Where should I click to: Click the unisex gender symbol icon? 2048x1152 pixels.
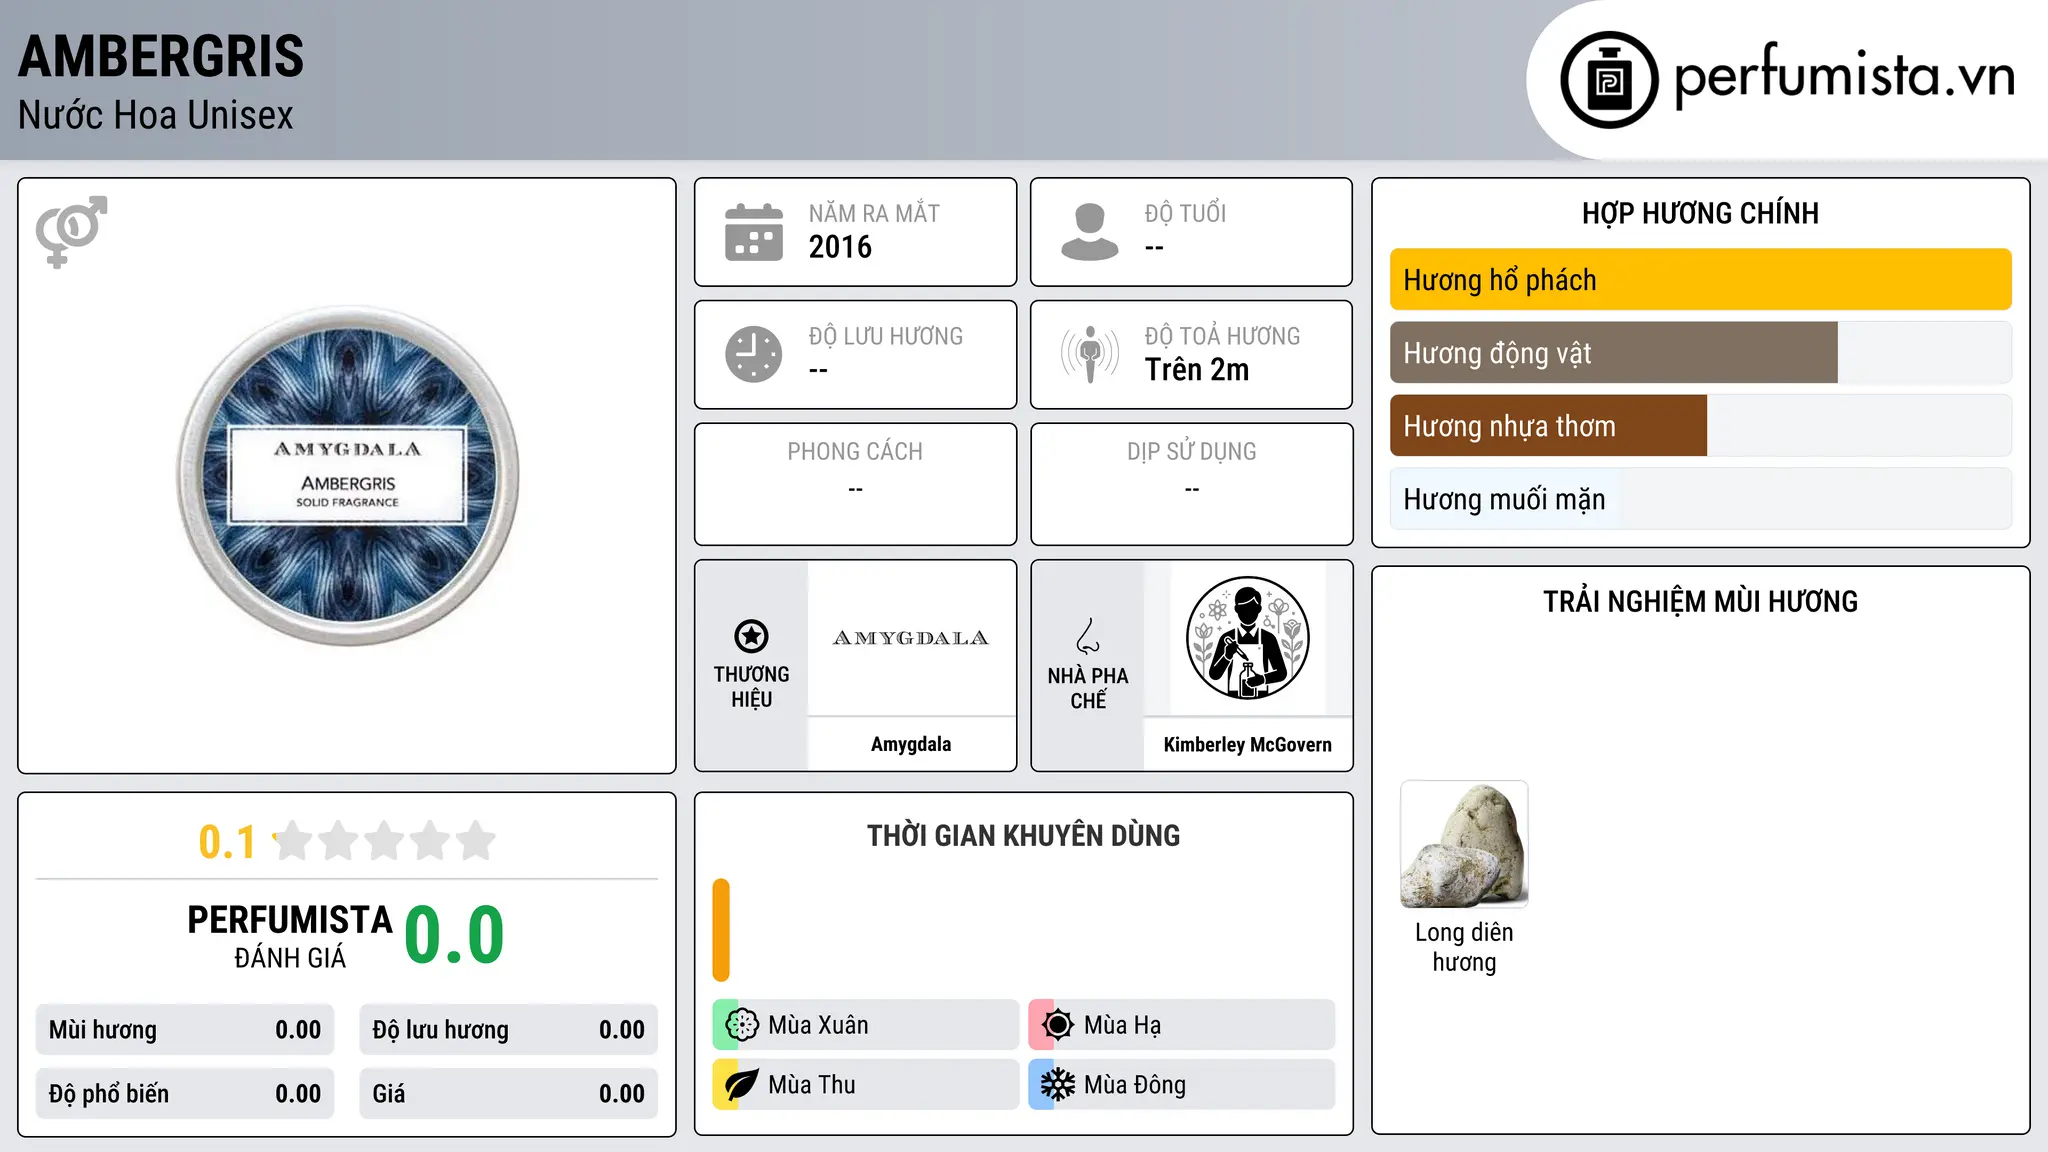(71, 232)
